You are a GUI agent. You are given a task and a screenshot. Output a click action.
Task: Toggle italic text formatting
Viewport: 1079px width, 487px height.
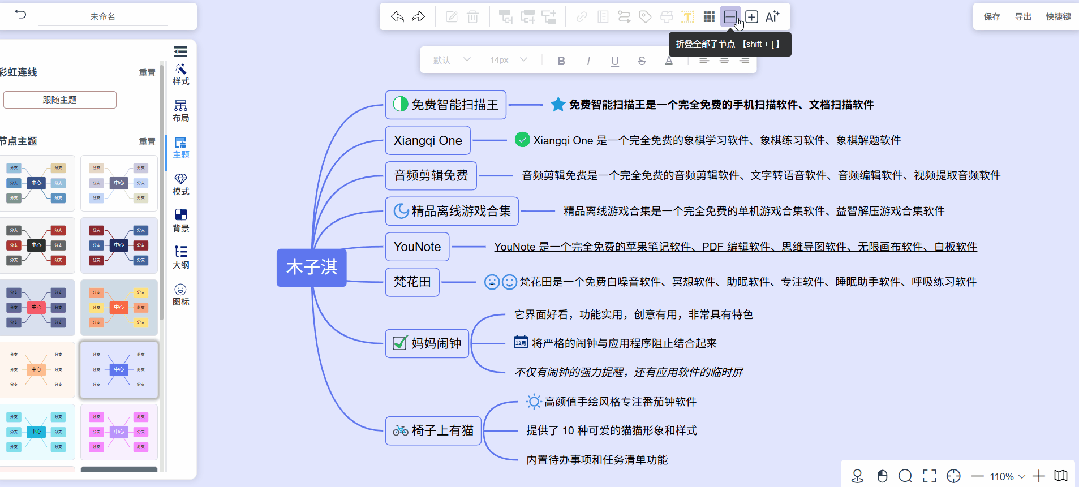pyautogui.click(x=588, y=61)
